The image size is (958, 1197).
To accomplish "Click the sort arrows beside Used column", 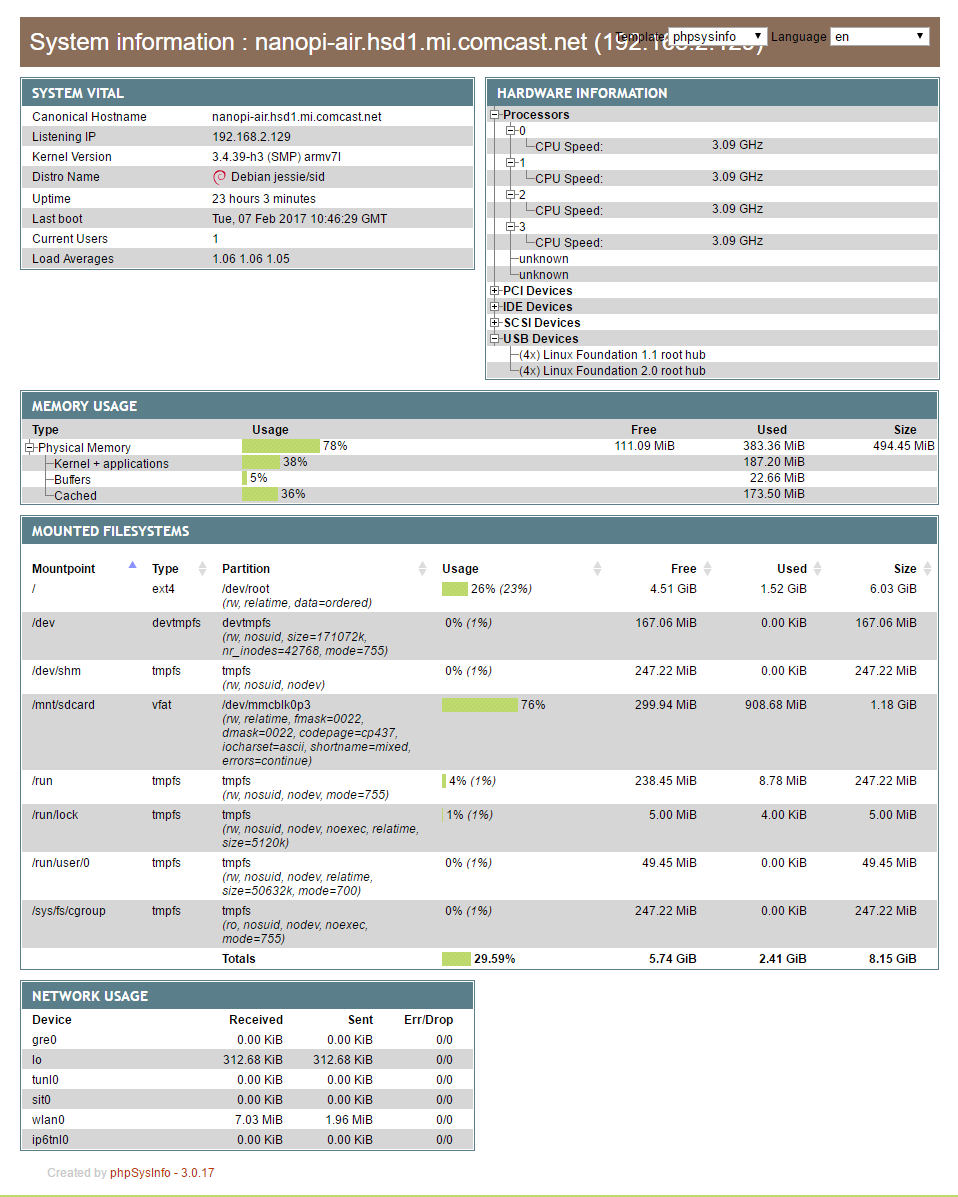I will 817,569.
